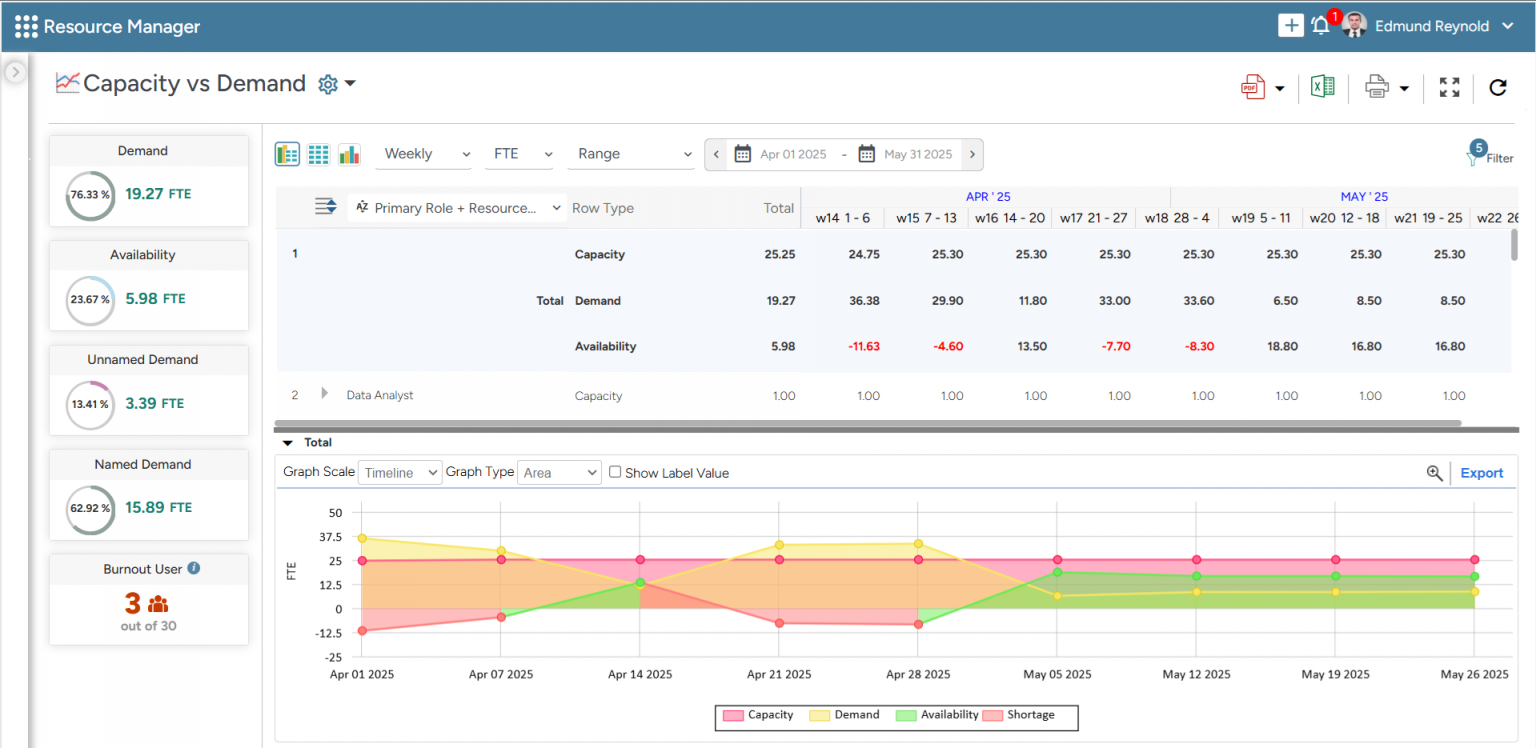Open the print icon
The height and width of the screenshot is (748, 1536).
[1377, 87]
